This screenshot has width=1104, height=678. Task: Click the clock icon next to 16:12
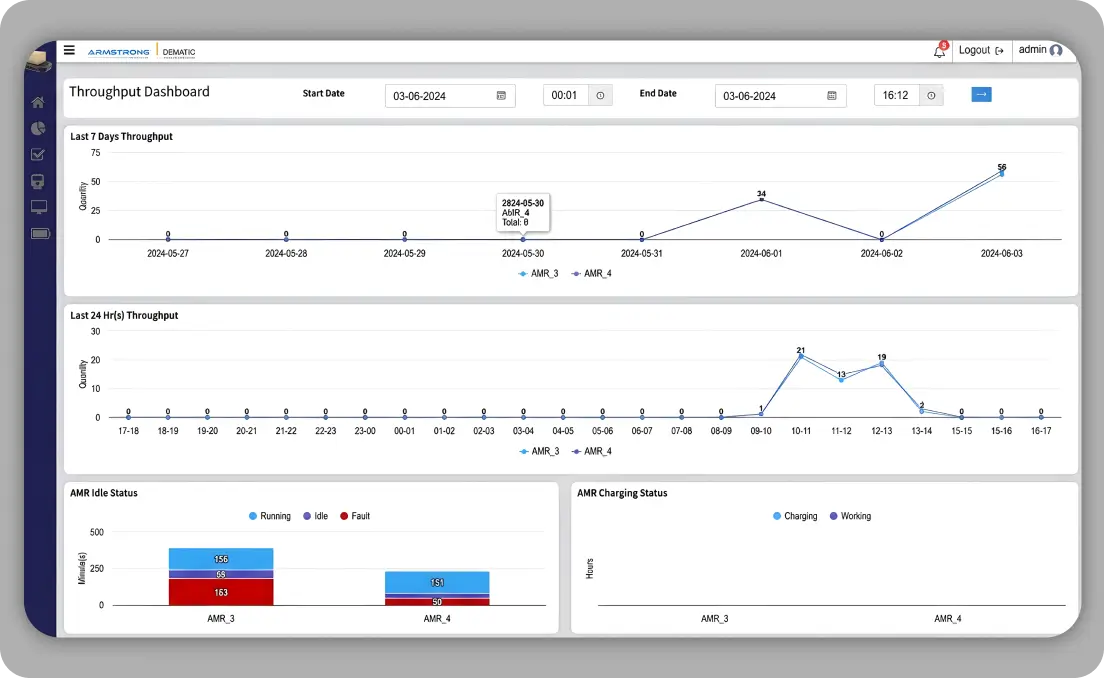coord(932,96)
